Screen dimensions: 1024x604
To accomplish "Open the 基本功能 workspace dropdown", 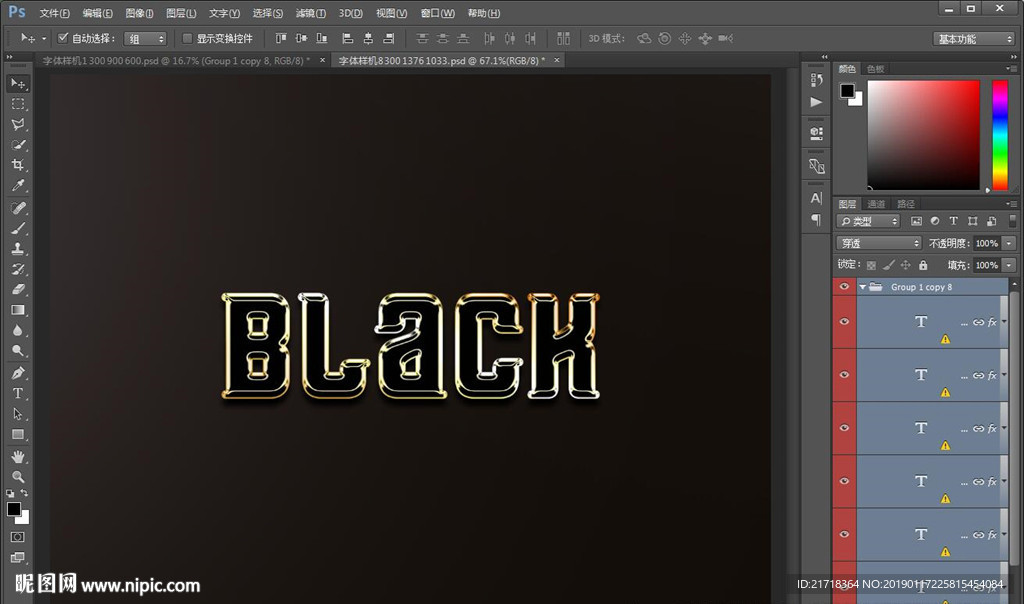I will [x=975, y=39].
